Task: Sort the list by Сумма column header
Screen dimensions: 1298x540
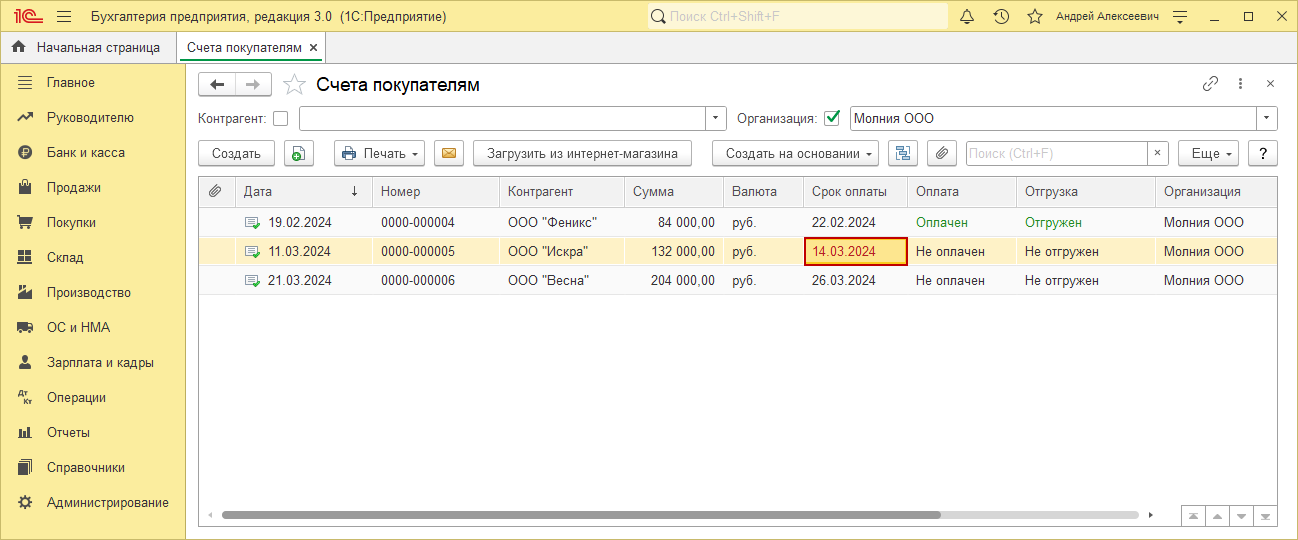Action: 654,191
